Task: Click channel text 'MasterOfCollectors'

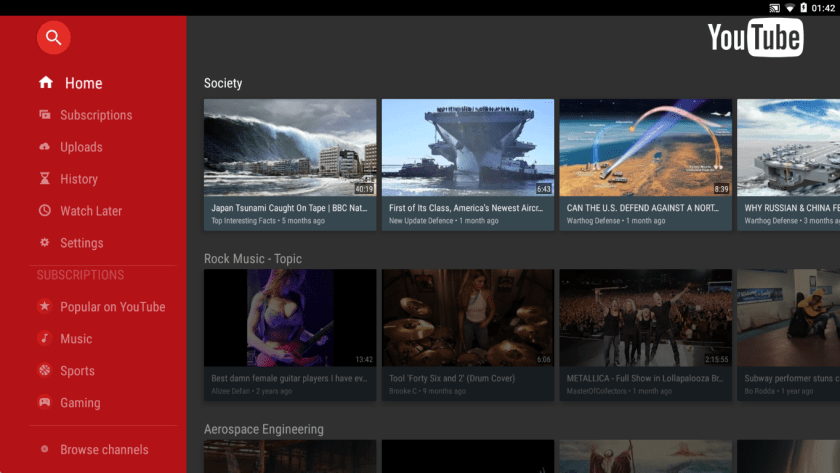Action: click(596, 391)
